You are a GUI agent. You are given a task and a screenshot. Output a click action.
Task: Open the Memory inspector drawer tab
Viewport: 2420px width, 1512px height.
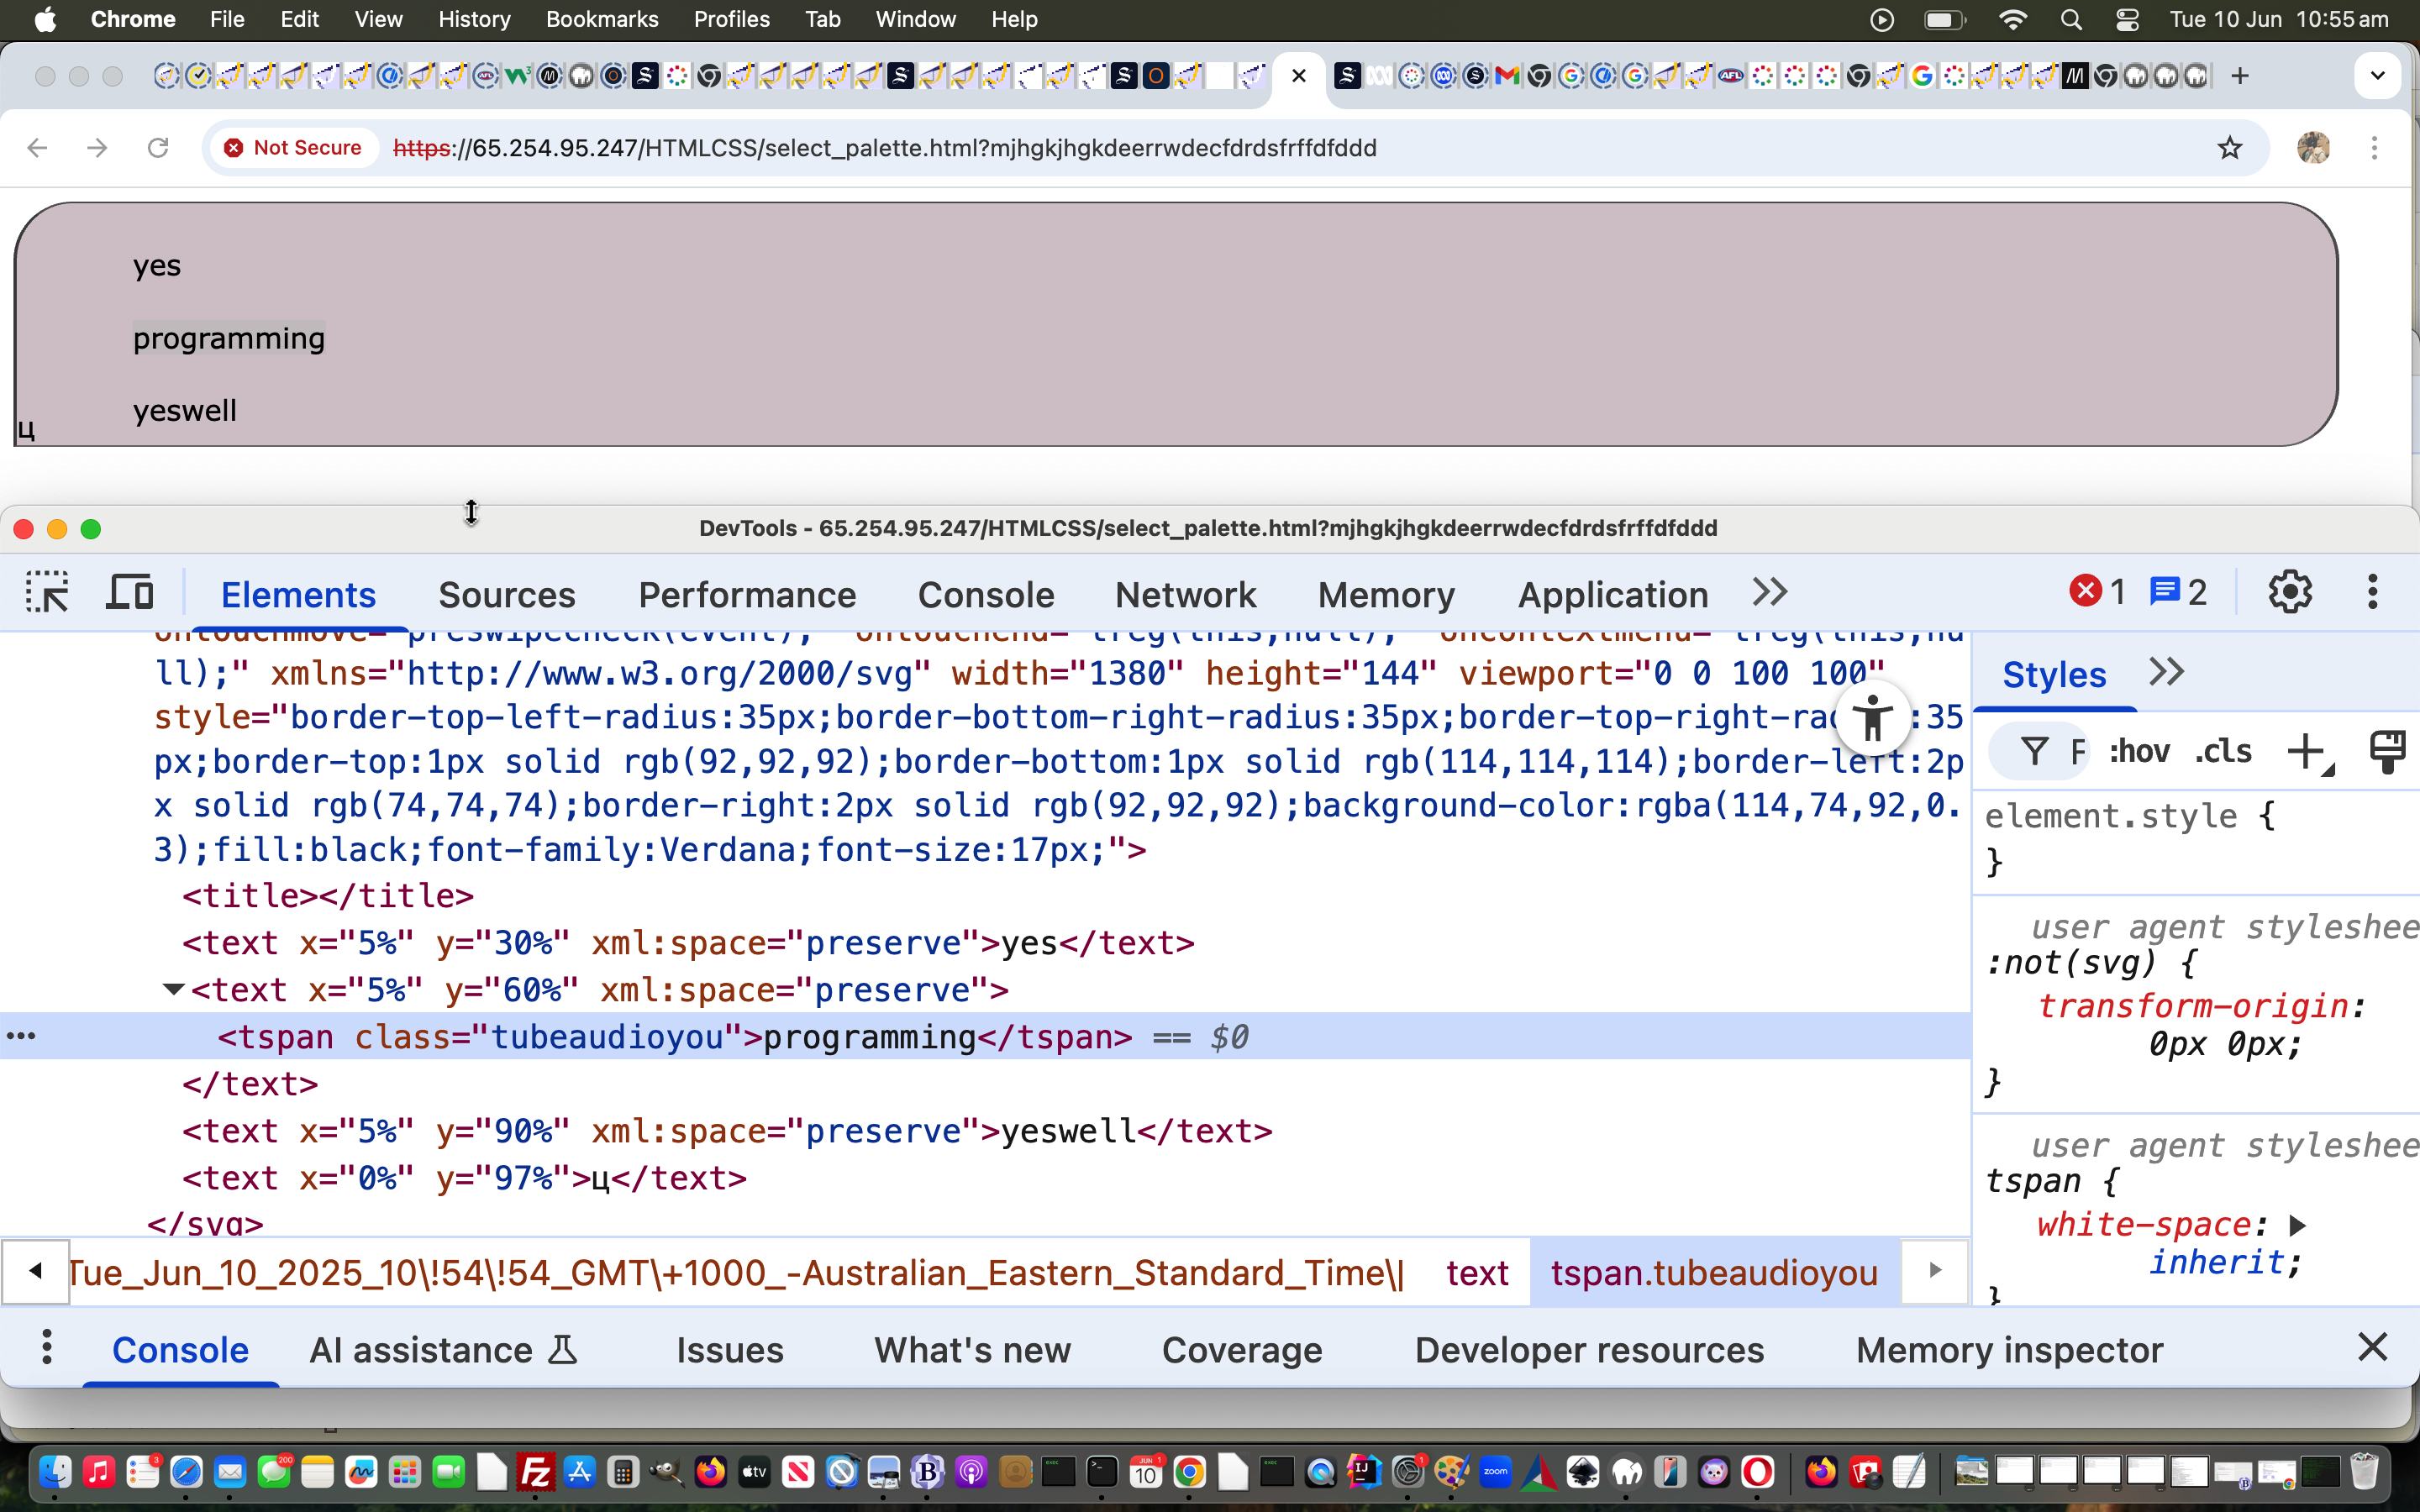click(x=2008, y=1349)
